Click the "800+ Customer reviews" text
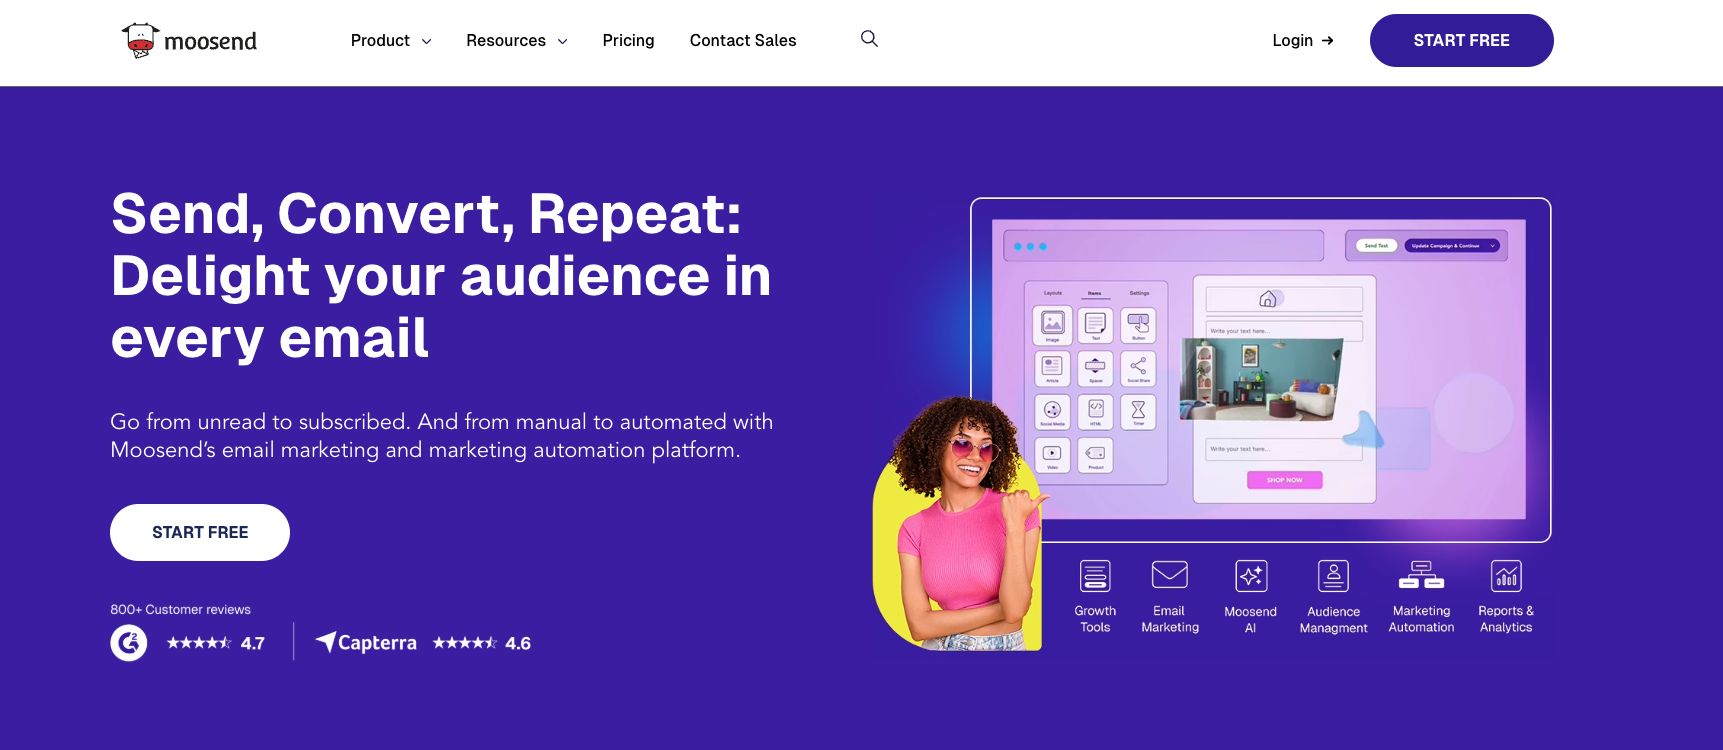The image size is (1723, 750). click(180, 609)
